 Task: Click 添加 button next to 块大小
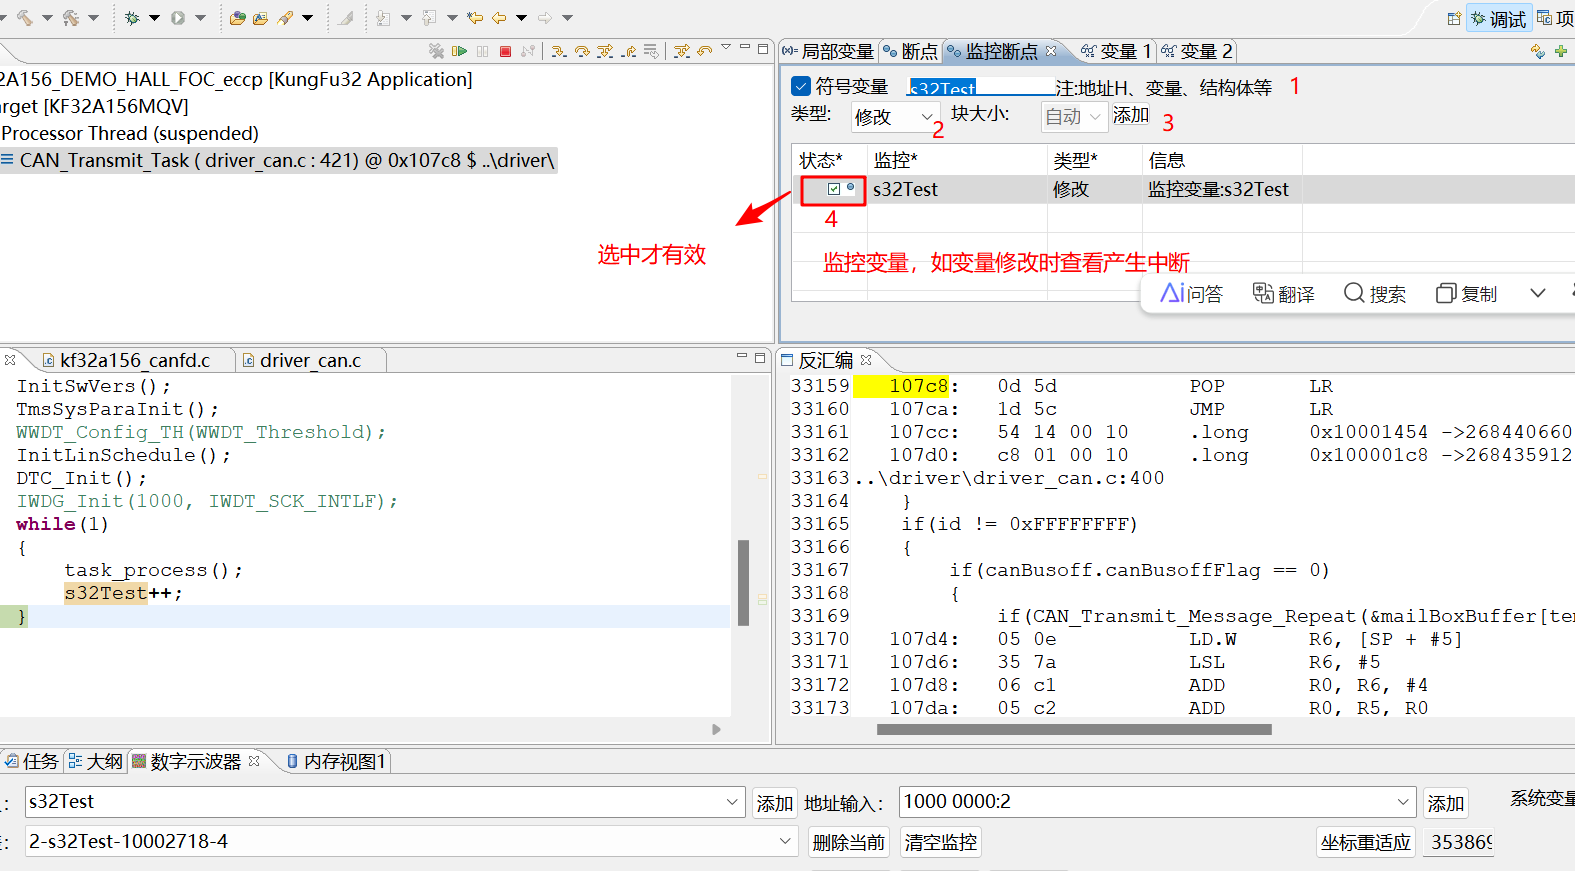coord(1131,116)
